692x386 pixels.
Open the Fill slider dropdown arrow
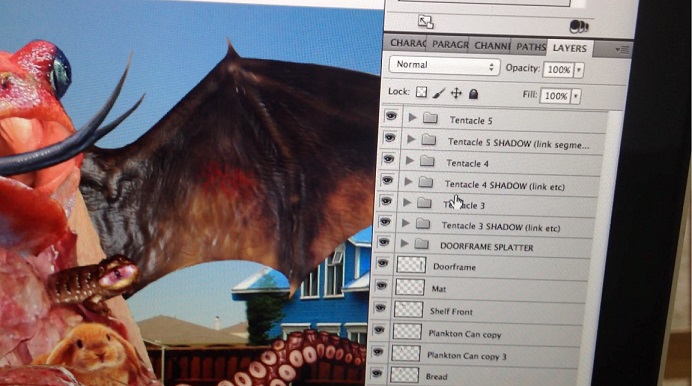pyautogui.click(x=575, y=96)
